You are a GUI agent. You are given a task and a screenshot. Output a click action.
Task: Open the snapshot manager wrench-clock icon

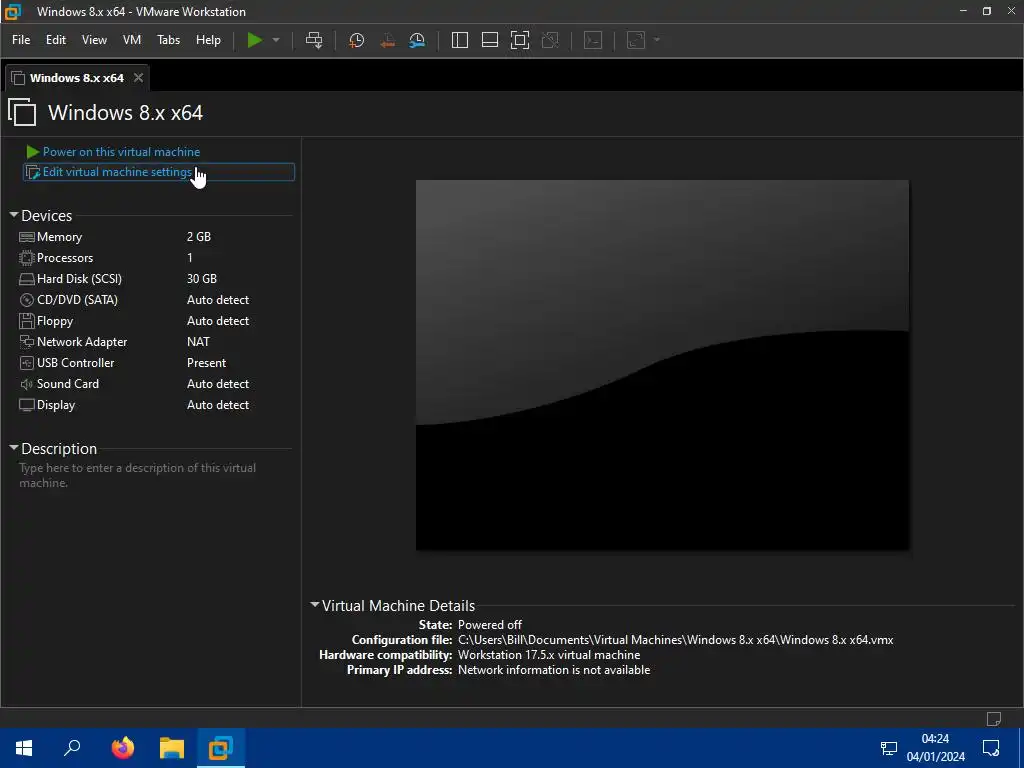pos(417,40)
